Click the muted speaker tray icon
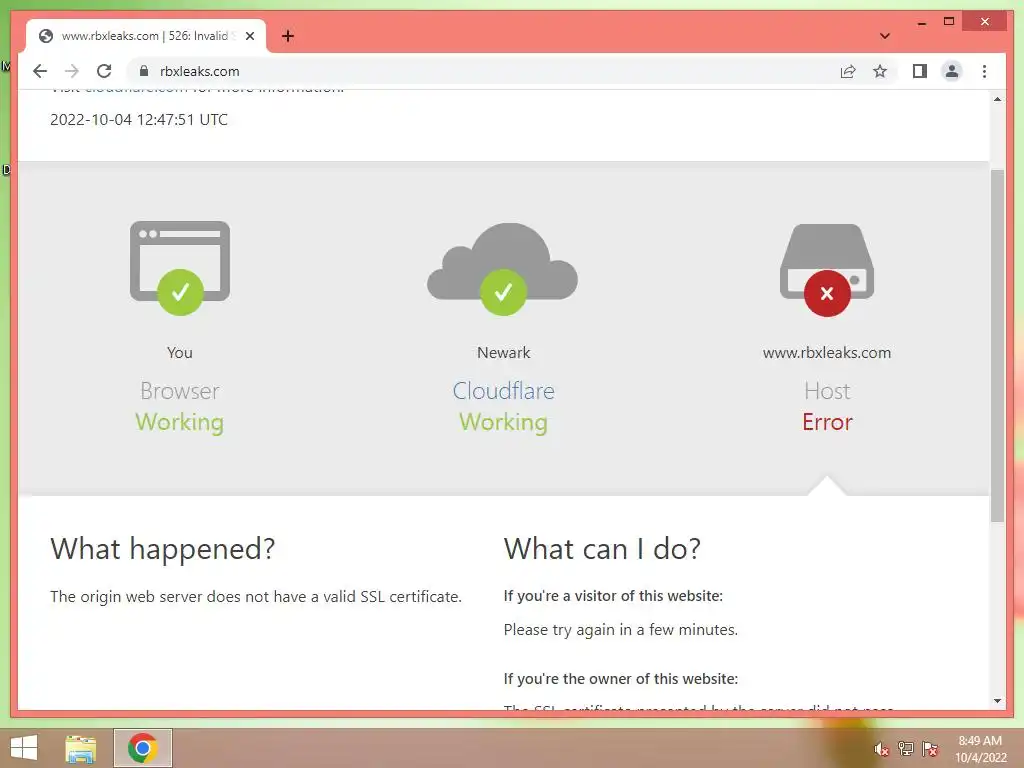Viewport: 1024px width, 768px height. pos(882,749)
